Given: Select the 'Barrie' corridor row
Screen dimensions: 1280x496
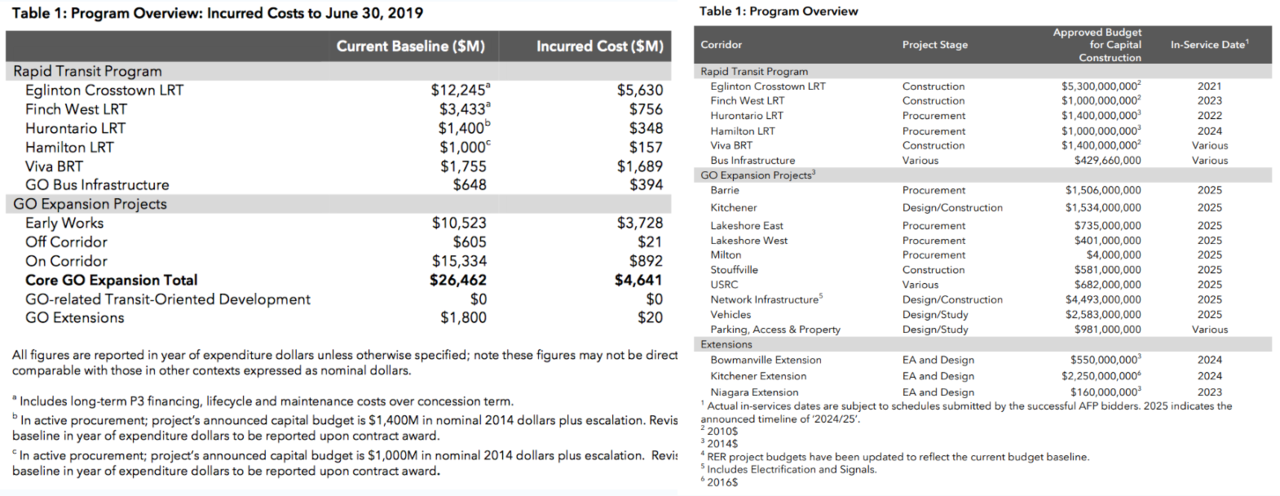Looking at the screenshot, I should coord(725,190).
